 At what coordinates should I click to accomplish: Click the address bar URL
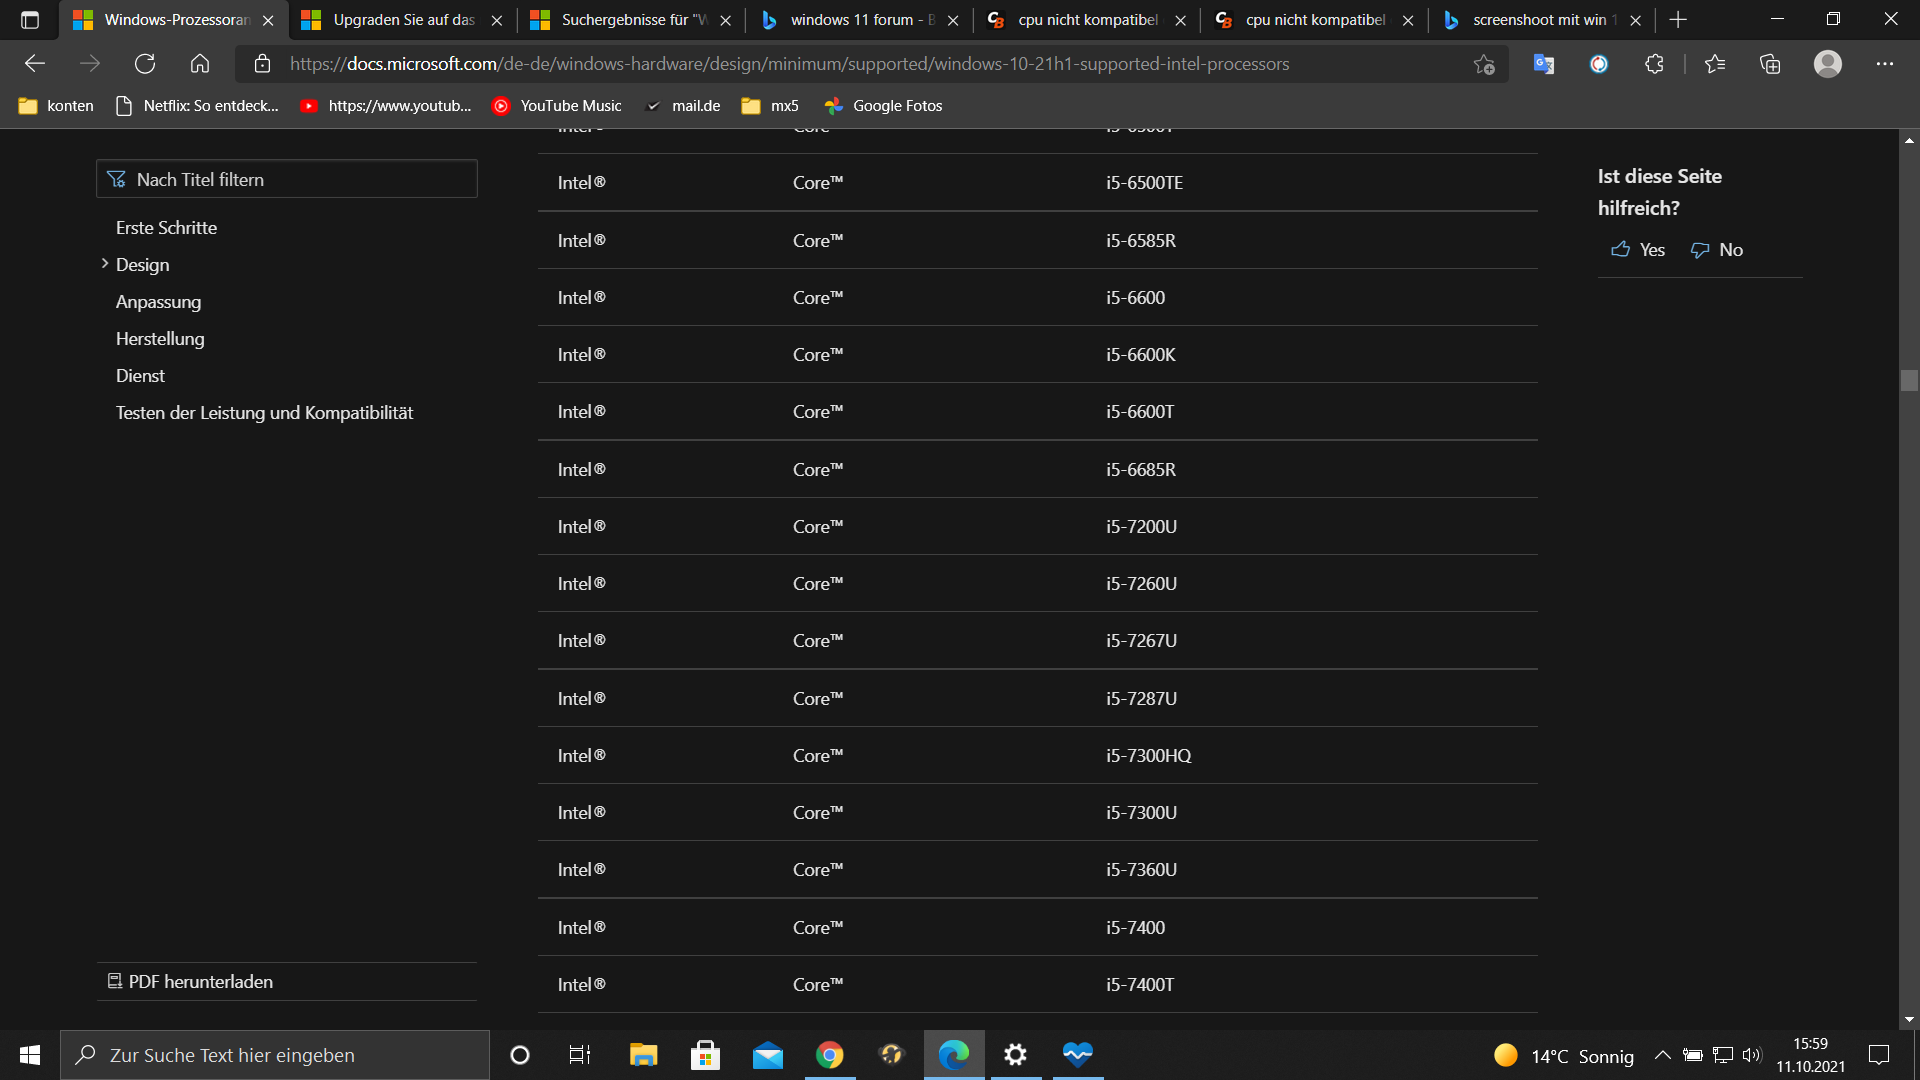coord(790,64)
